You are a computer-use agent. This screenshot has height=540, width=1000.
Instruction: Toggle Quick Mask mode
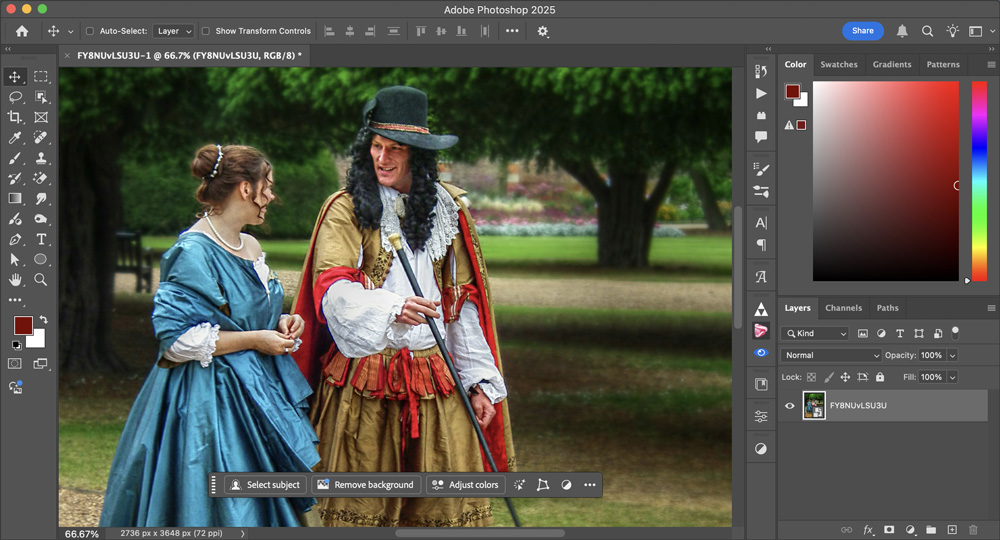coord(15,363)
